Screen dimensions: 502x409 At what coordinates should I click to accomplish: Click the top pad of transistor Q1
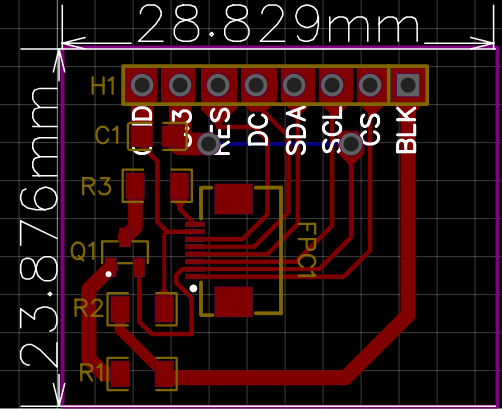125,237
